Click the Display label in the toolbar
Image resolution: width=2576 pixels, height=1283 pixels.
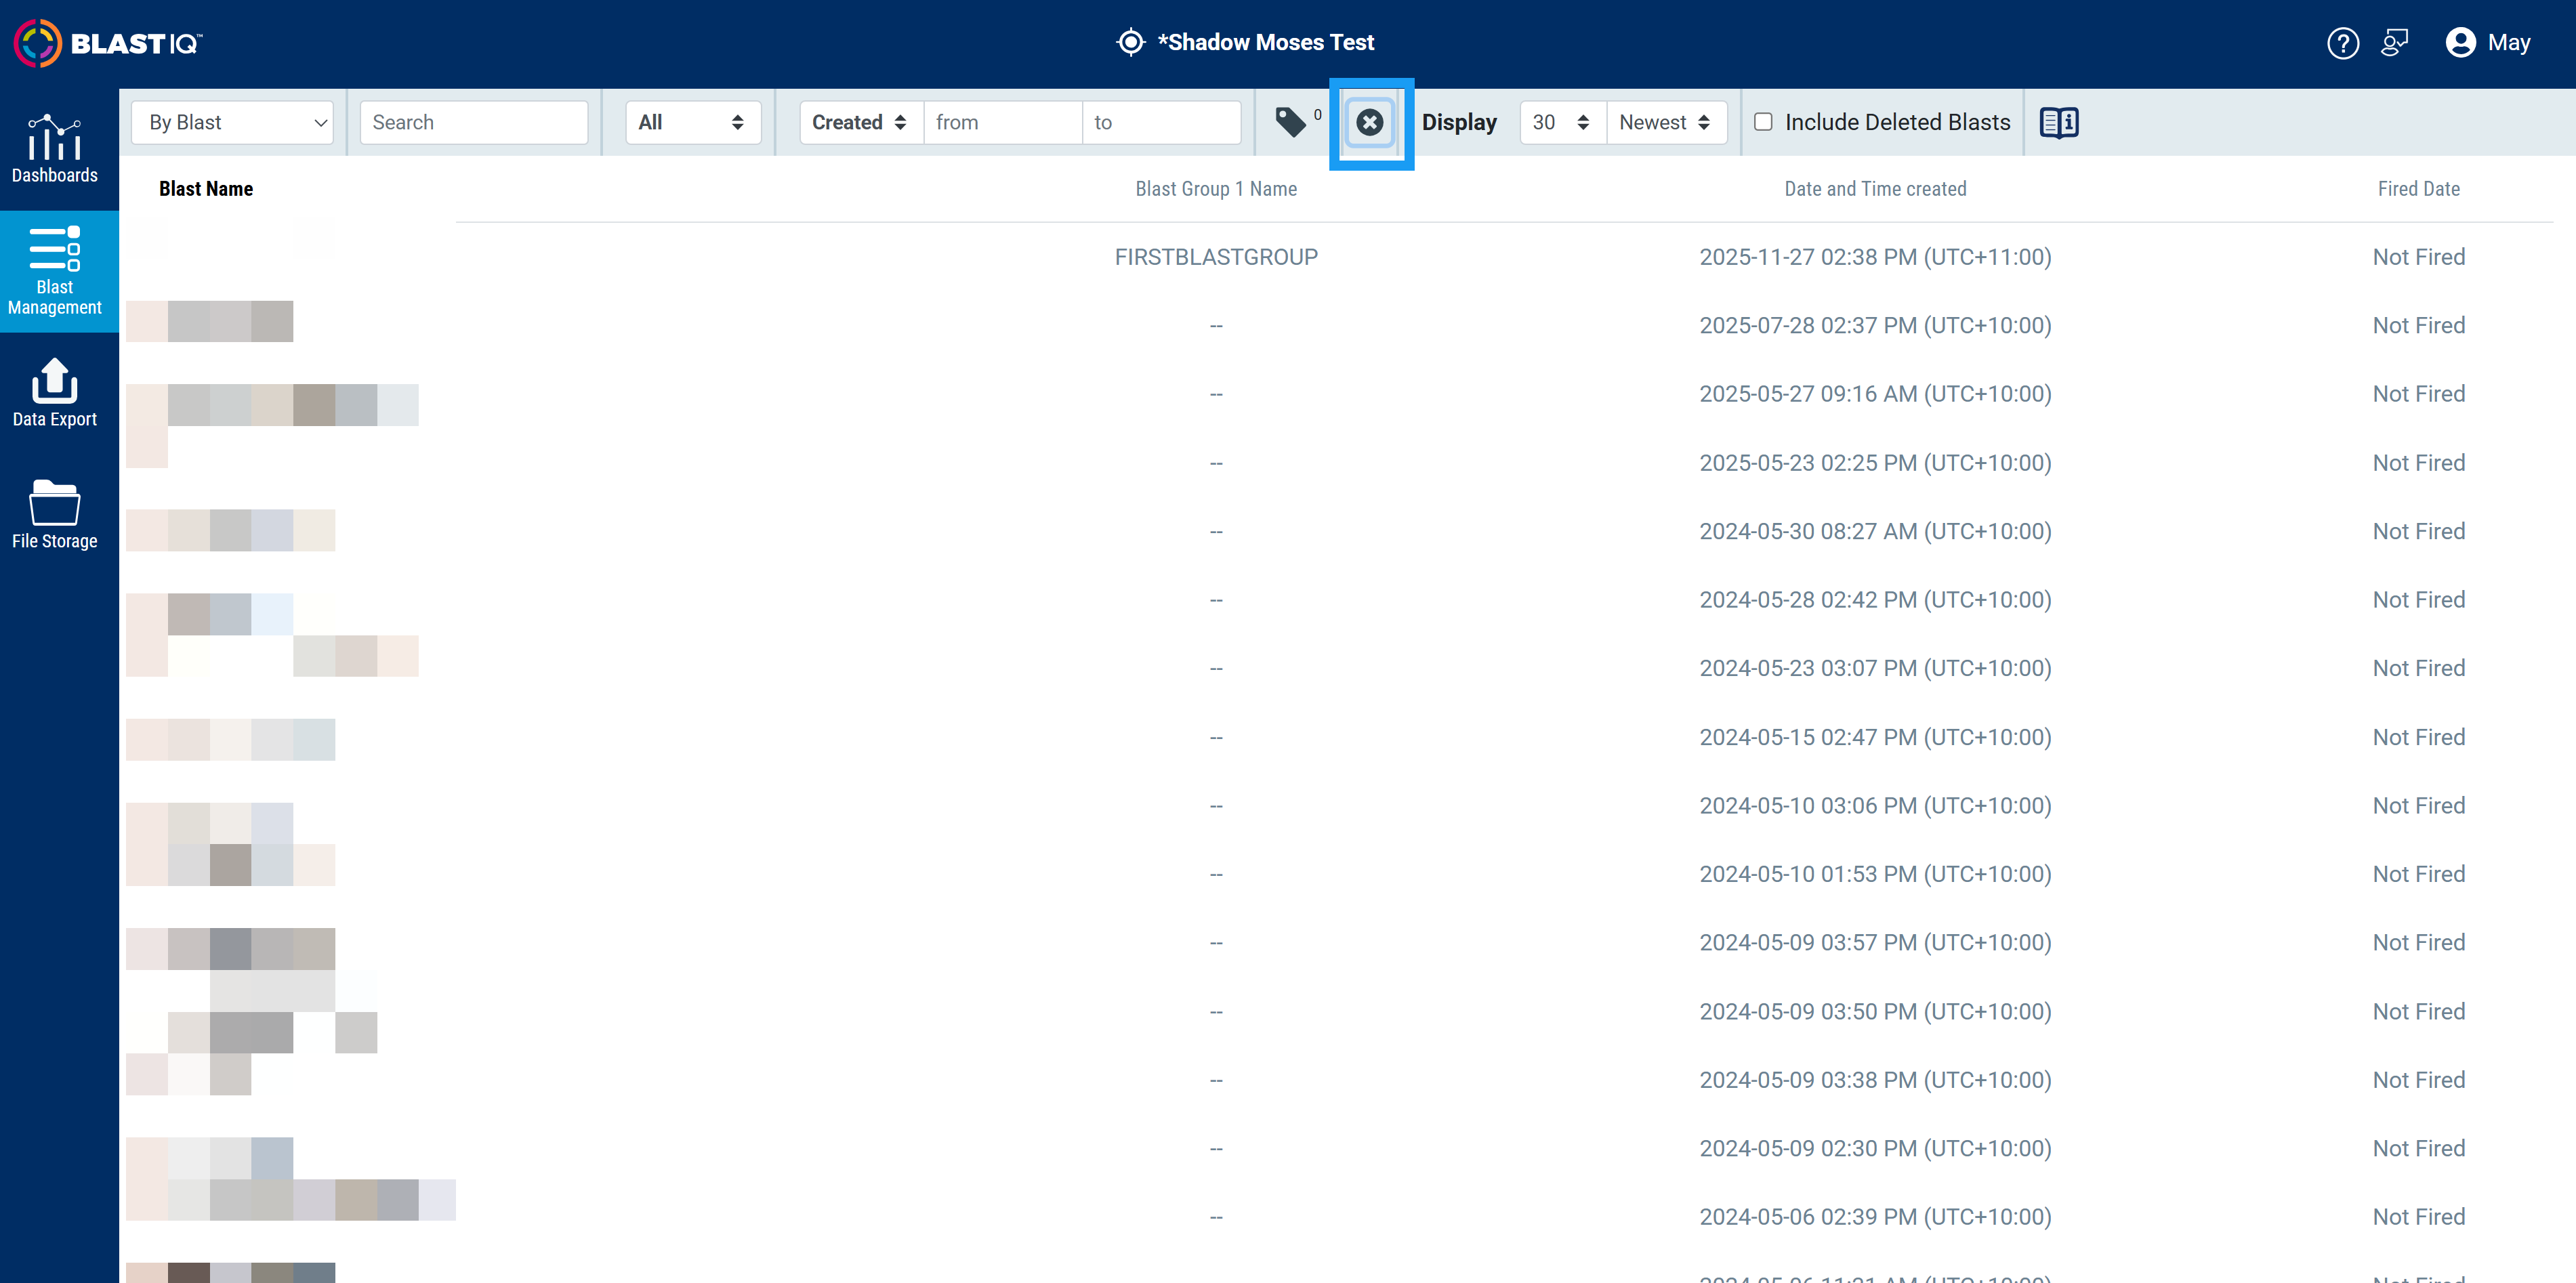[1459, 122]
